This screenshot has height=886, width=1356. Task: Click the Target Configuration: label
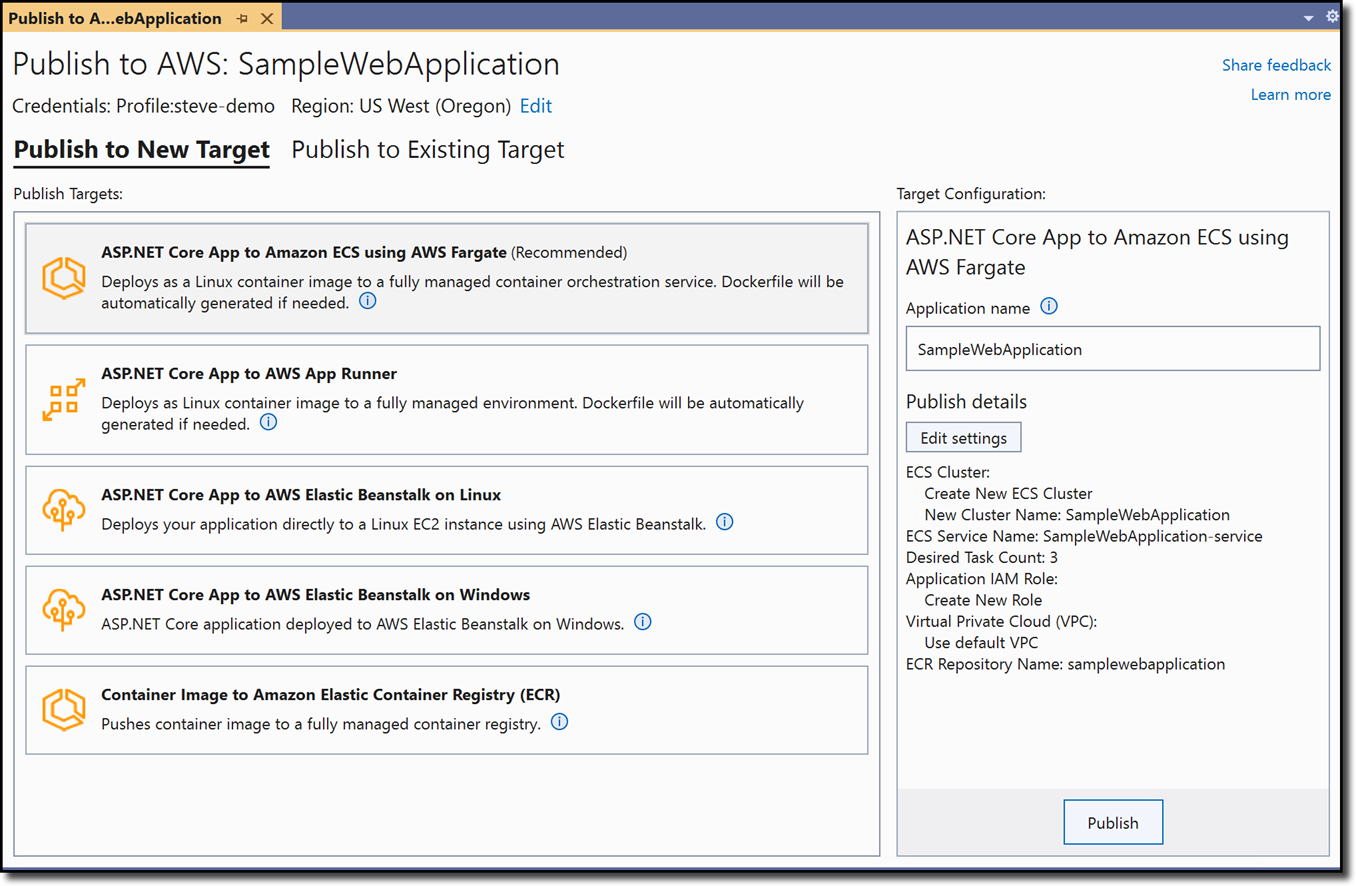[971, 194]
